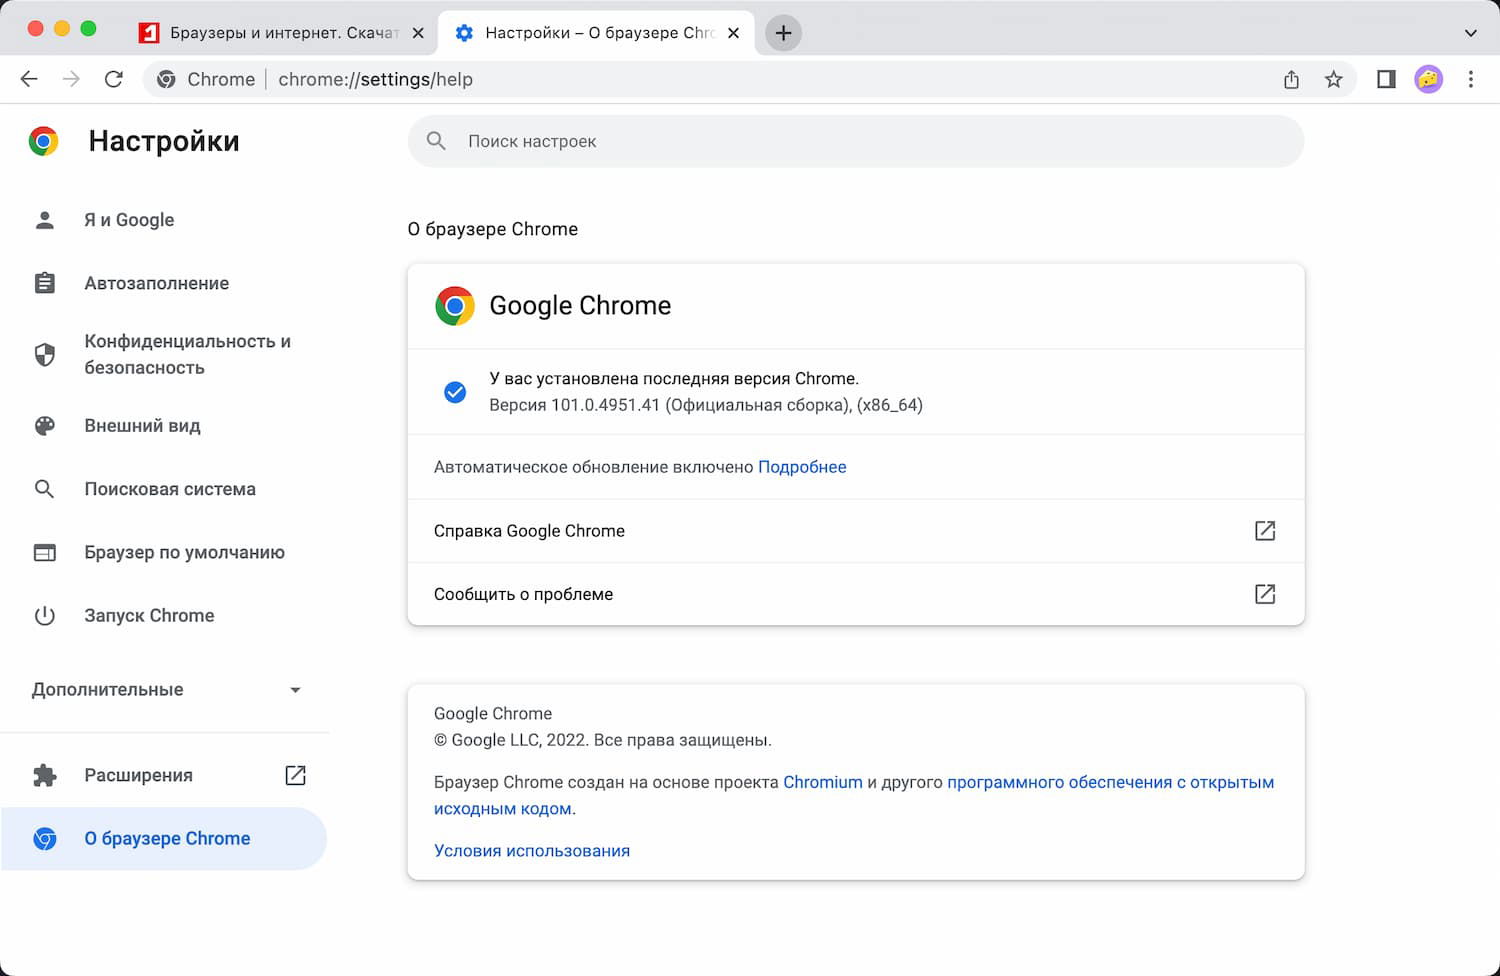Image resolution: width=1500 pixels, height=976 pixels.
Task: Open external link icon for Справка Google Chrome
Action: [x=1264, y=531]
